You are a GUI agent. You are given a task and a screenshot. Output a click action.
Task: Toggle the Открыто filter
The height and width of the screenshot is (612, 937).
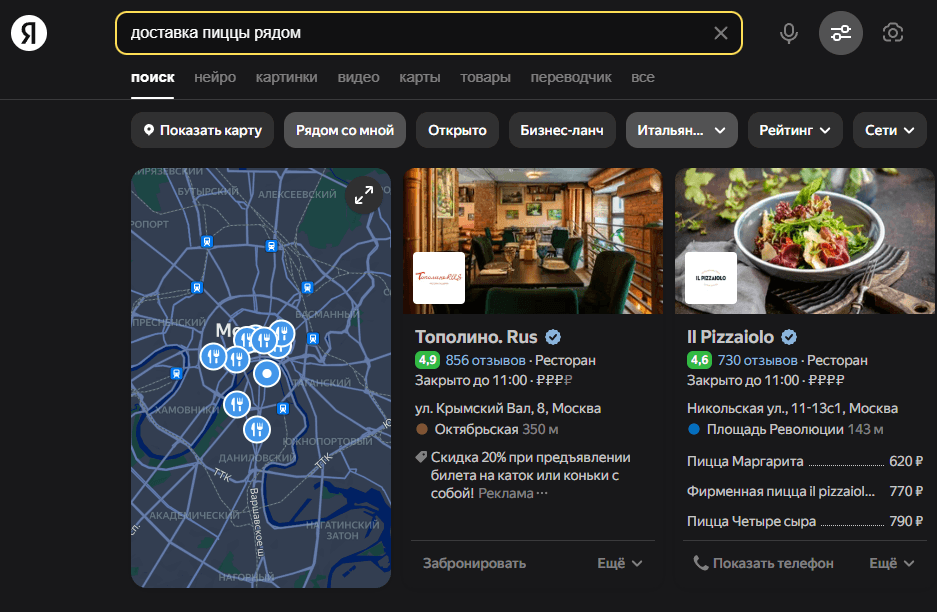[457, 130]
